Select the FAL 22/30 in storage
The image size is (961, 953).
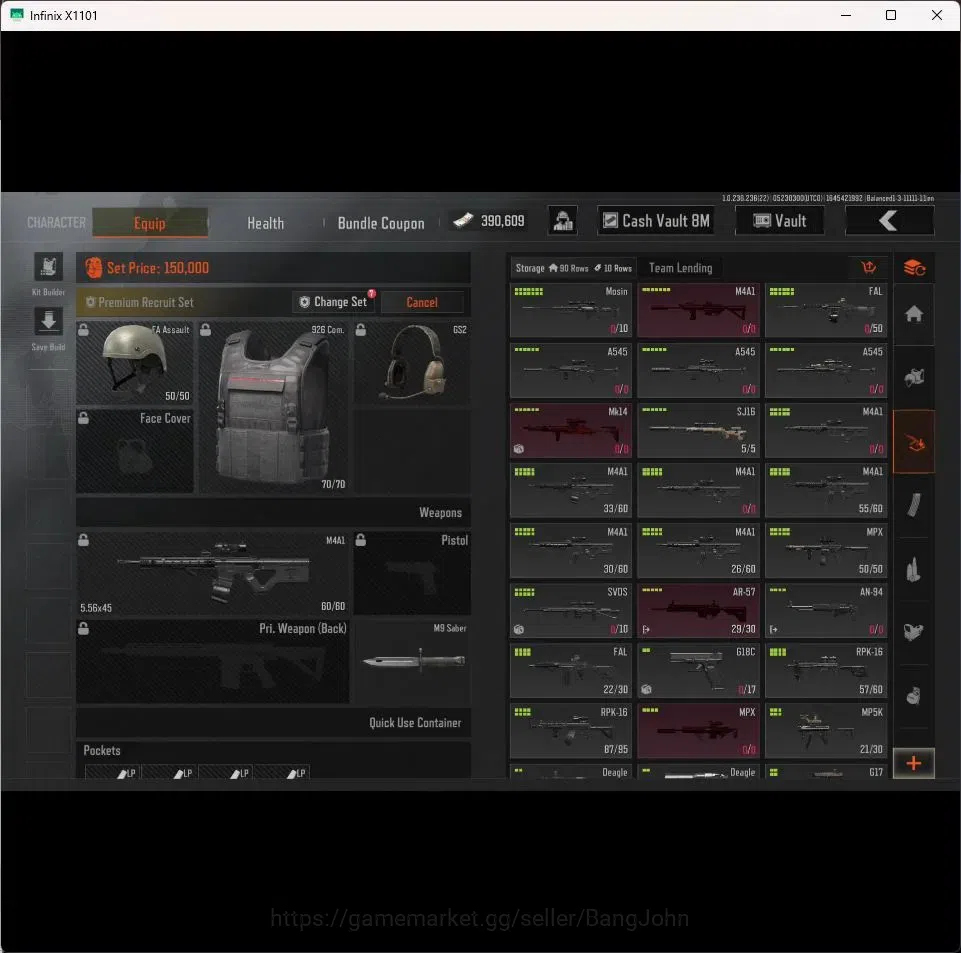click(571, 670)
